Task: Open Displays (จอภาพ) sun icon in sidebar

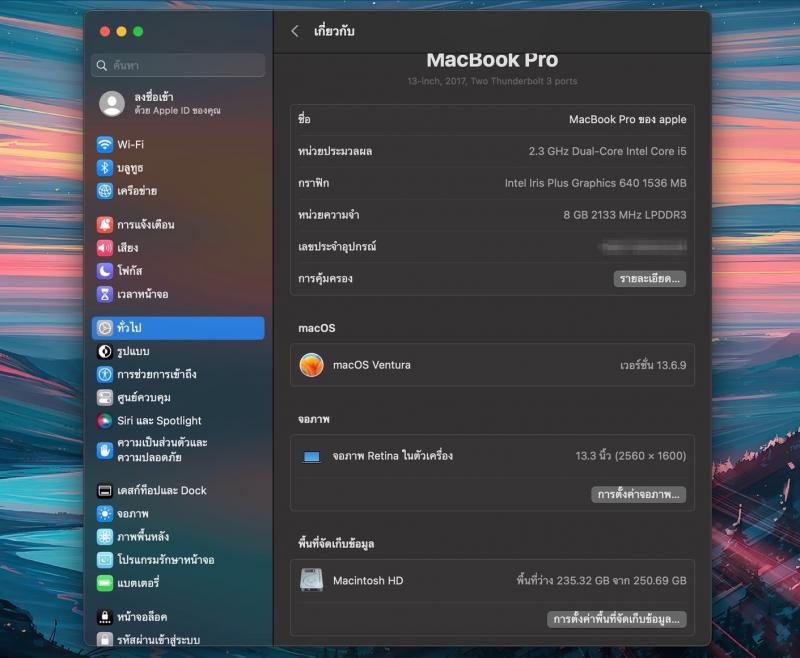Action: click(105, 514)
